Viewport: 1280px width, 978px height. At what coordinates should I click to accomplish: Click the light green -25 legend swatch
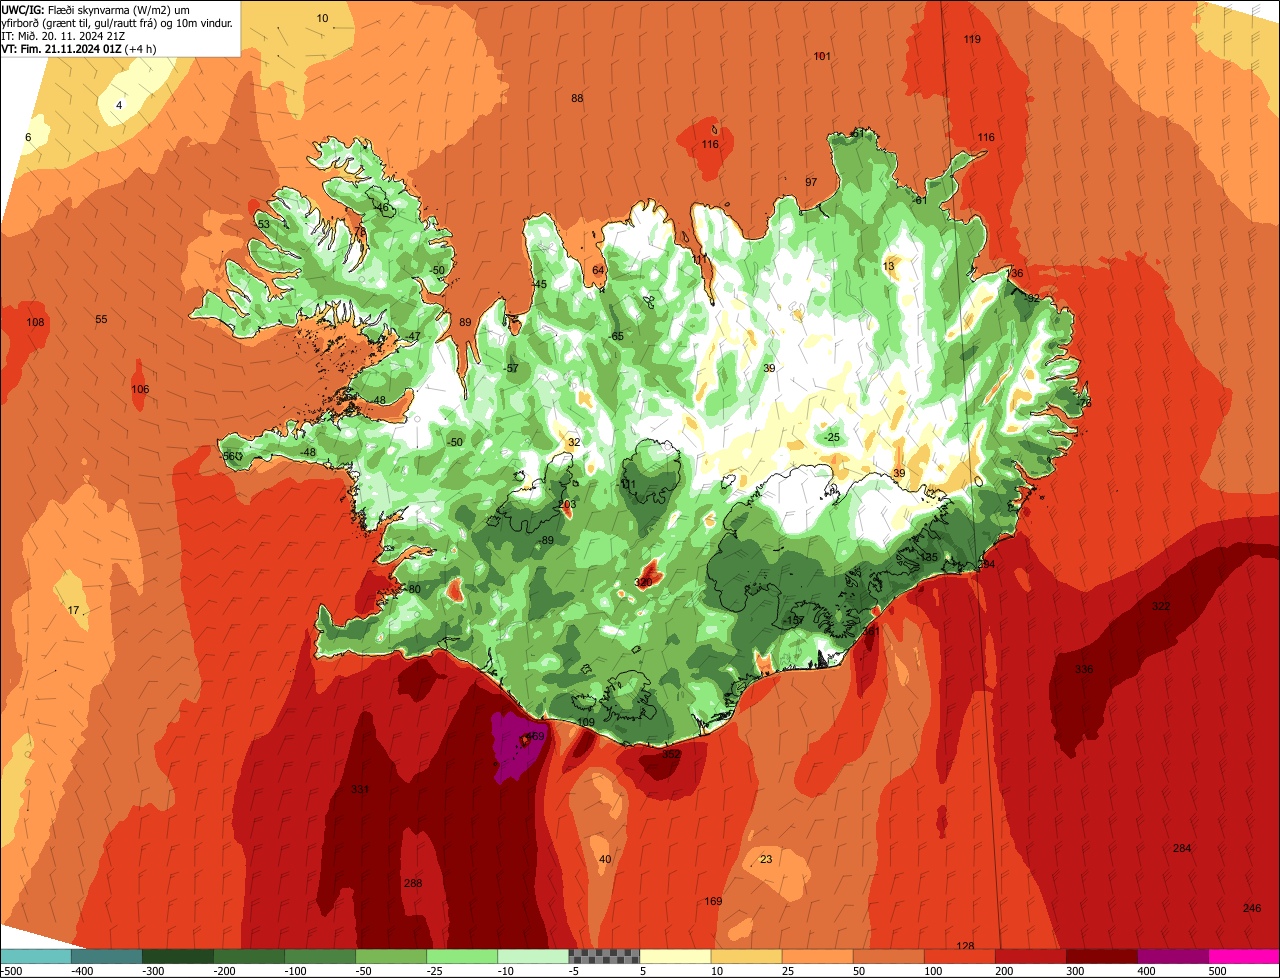coord(461,956)
